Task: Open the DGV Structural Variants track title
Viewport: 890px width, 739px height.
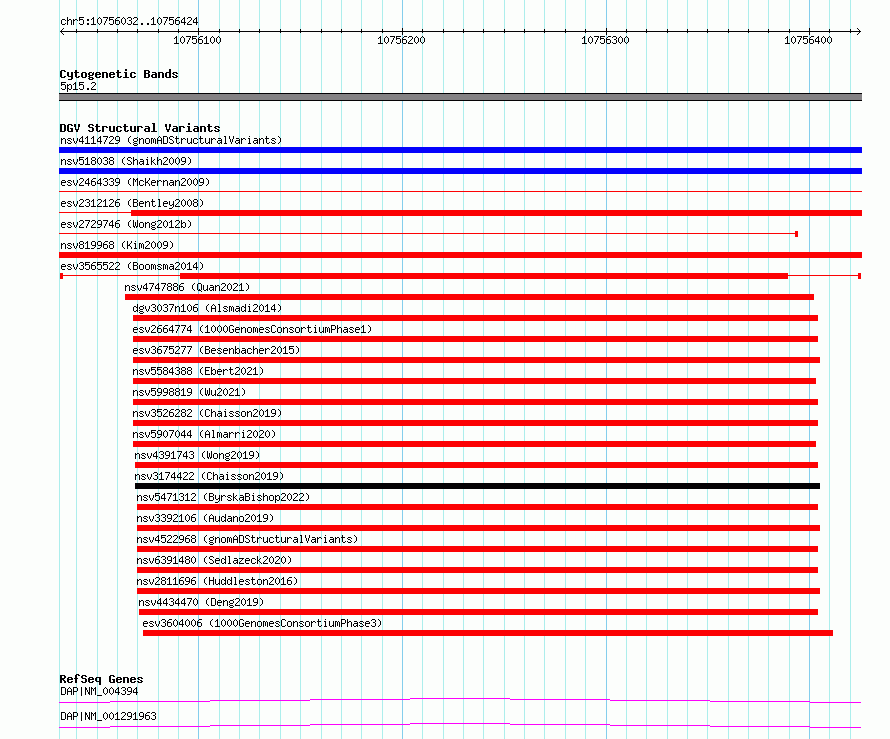Action: click(x=140, y=128)
